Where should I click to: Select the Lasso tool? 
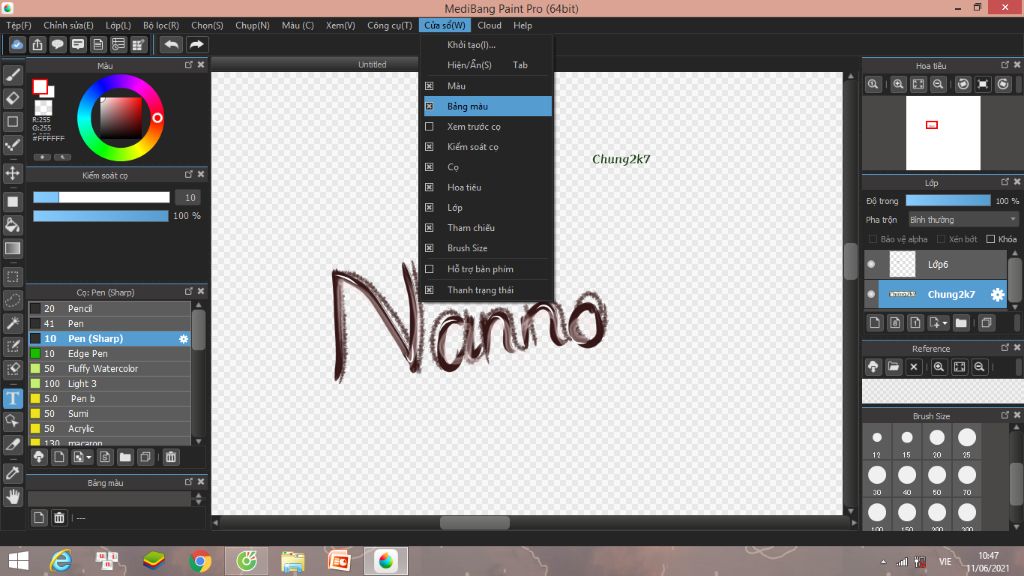coord(12,300)
